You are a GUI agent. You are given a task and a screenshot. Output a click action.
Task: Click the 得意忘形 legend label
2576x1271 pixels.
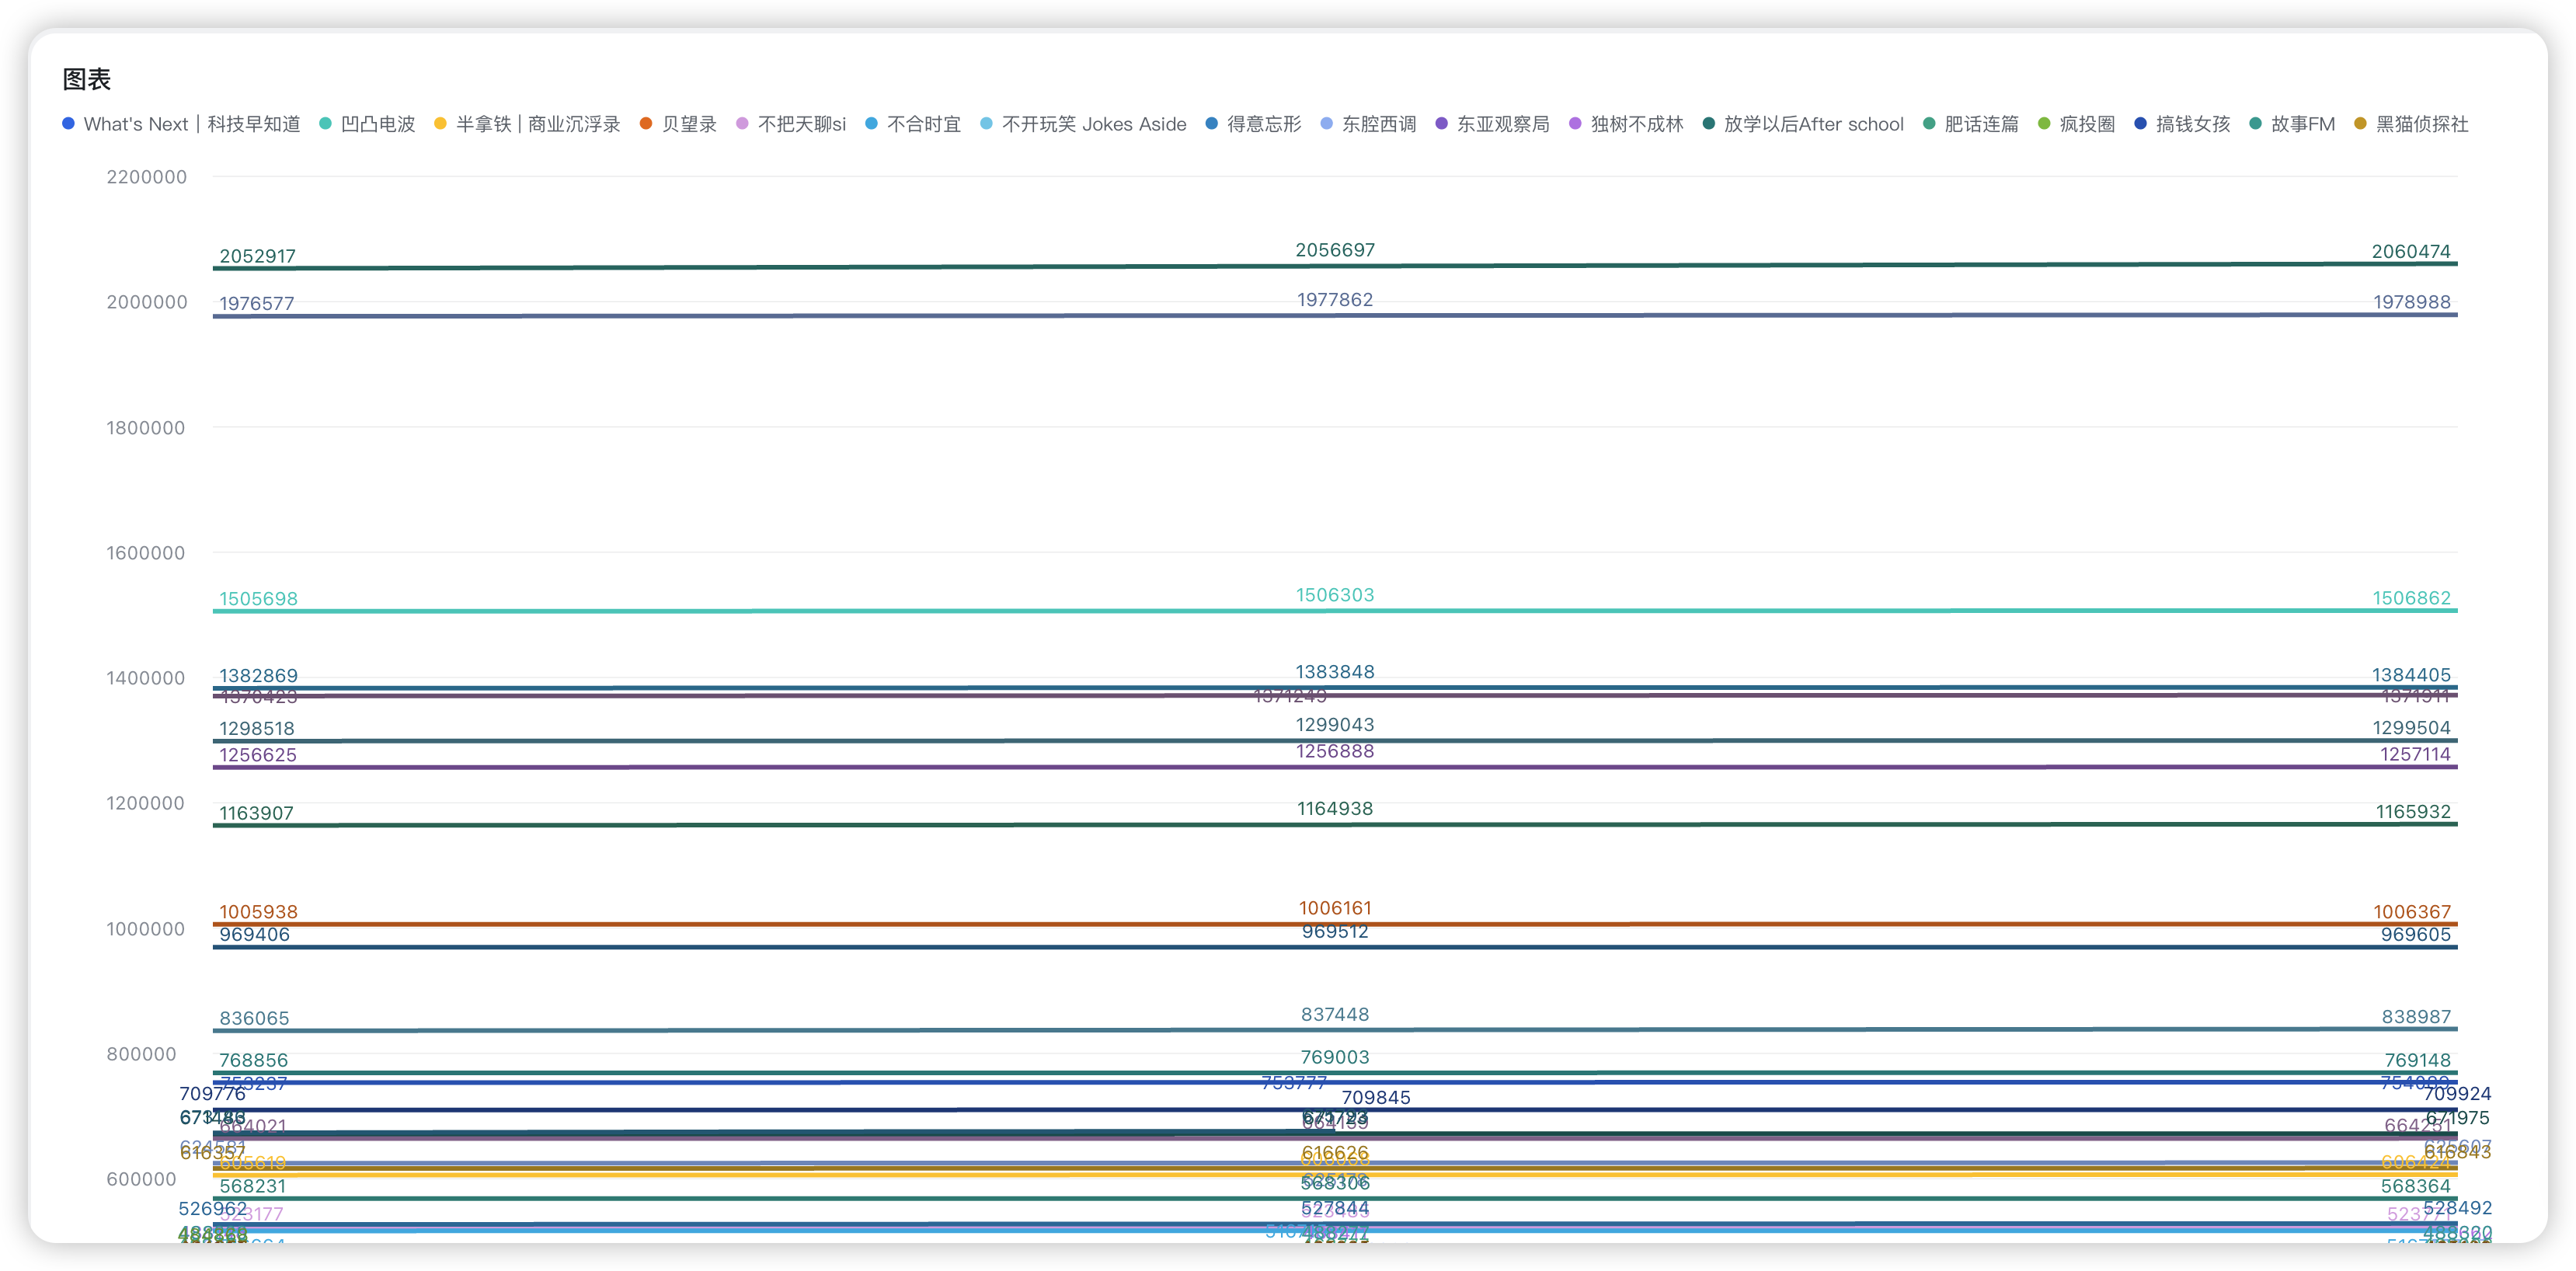click(x=1264, y=124)
